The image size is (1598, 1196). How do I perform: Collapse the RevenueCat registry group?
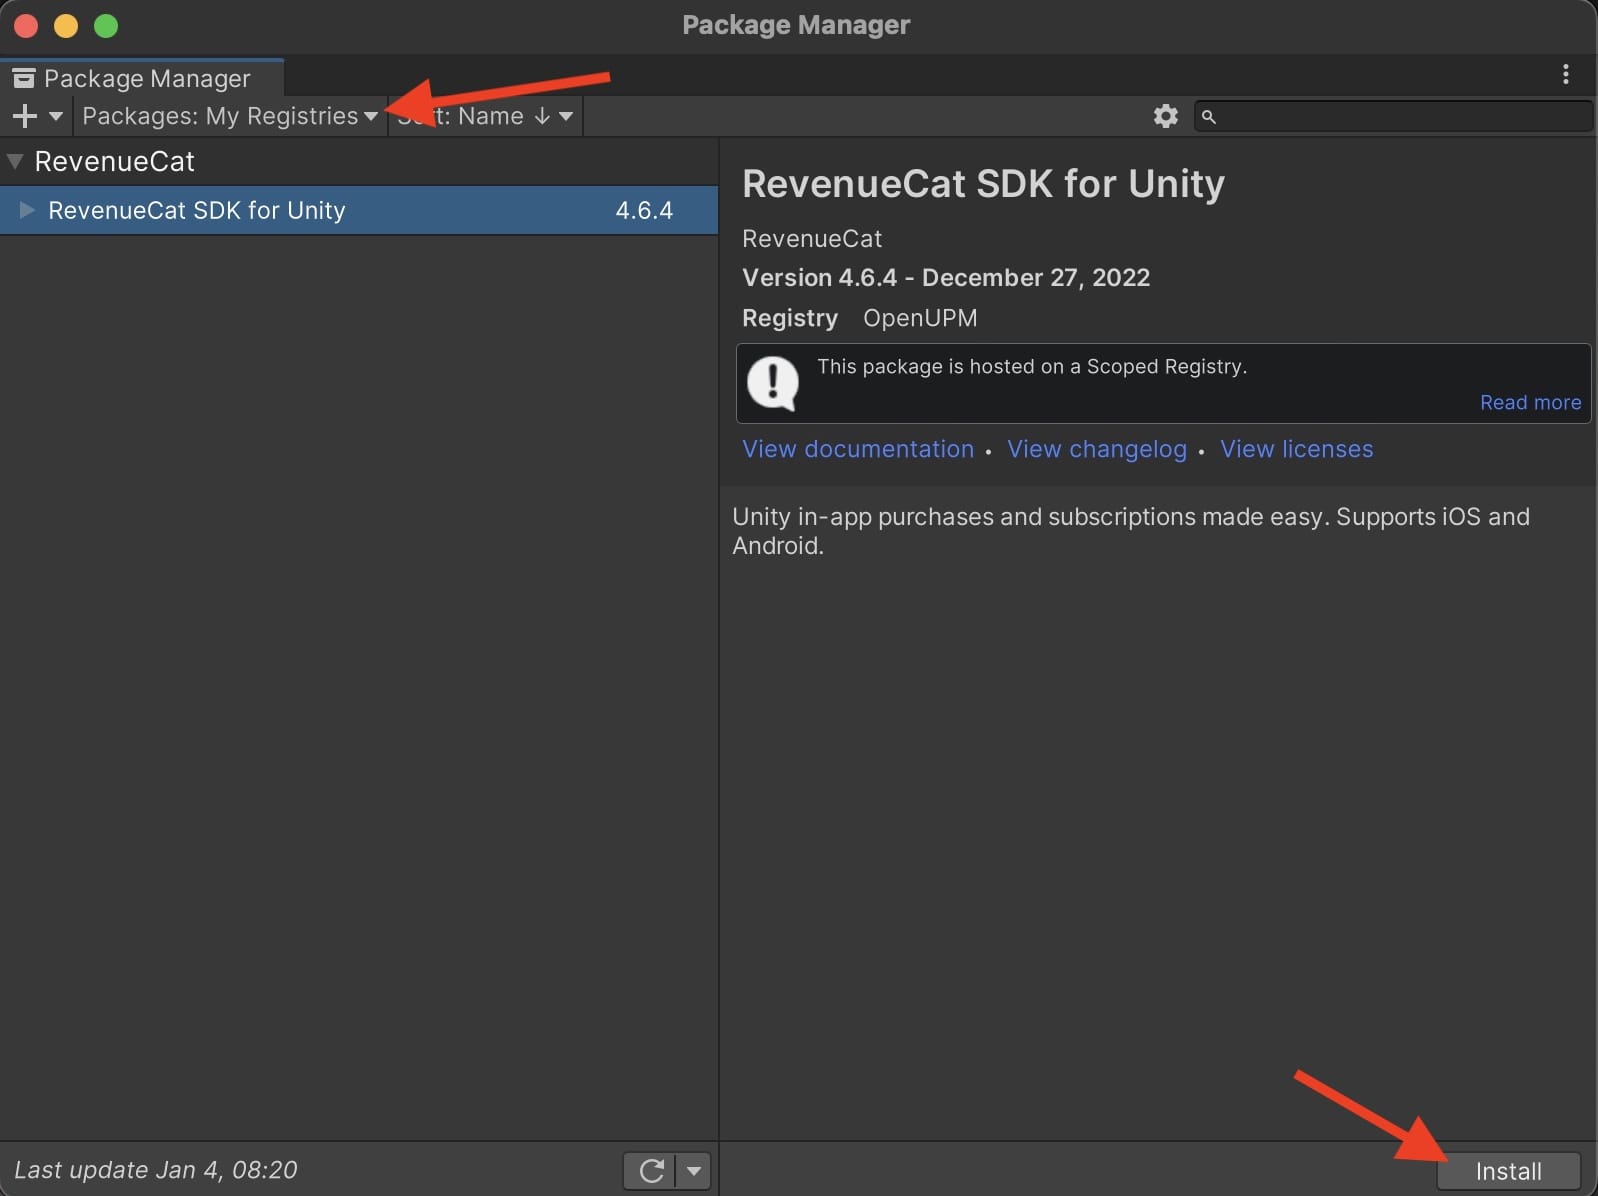[x=15, y=161]
